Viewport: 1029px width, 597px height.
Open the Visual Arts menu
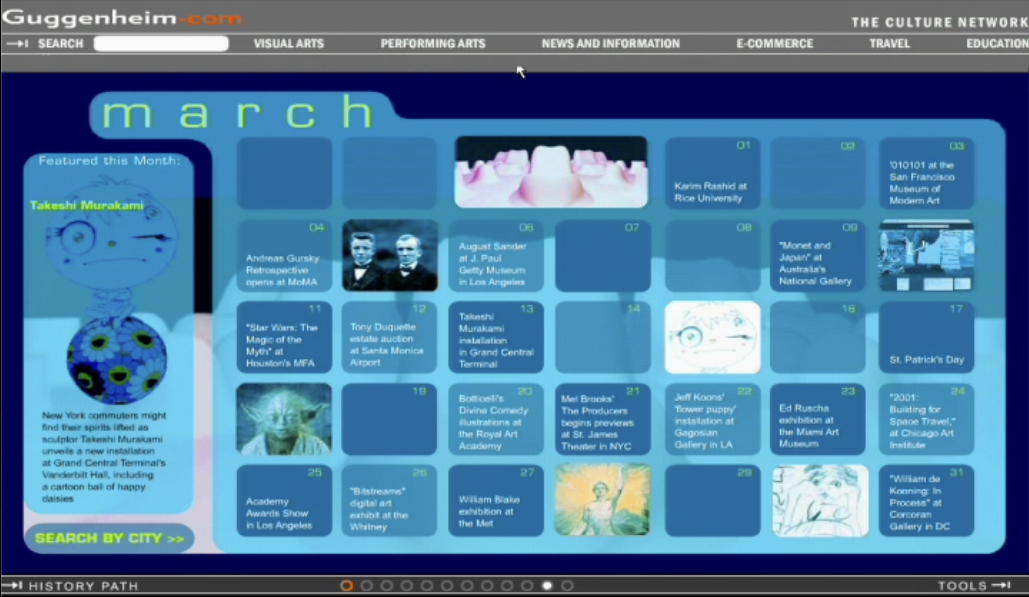pos(288,44)
